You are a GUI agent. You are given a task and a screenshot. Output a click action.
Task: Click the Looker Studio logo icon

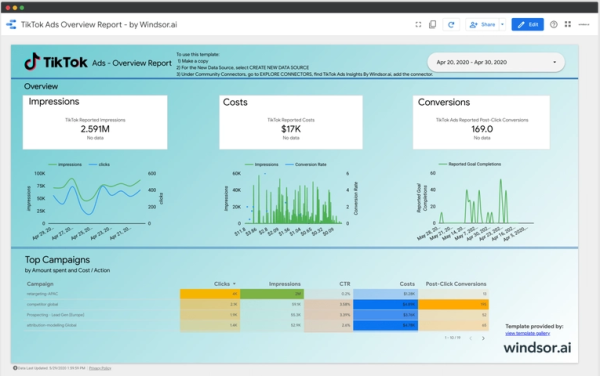tap(11, 24)
